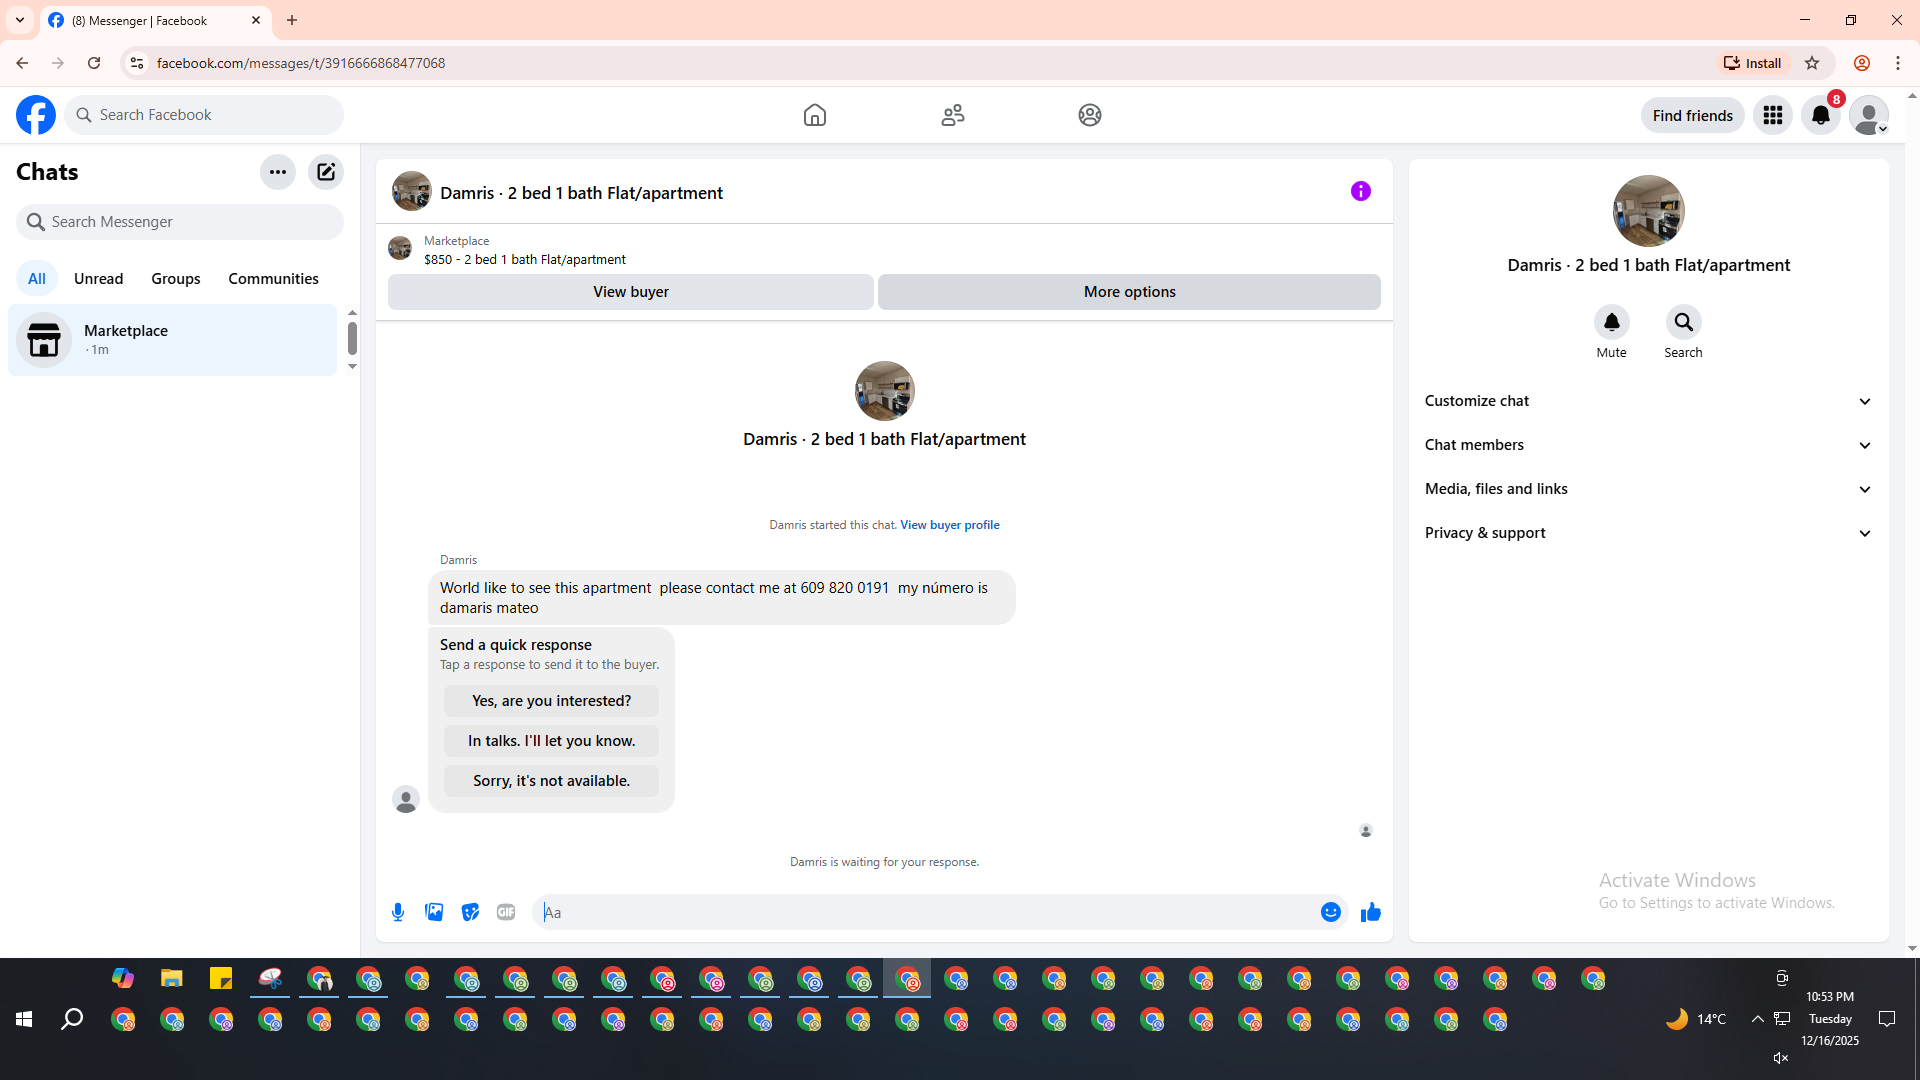Open the Marketplace chat in the list
The image size is (1920, 1080).
click(x=173, y=340)
